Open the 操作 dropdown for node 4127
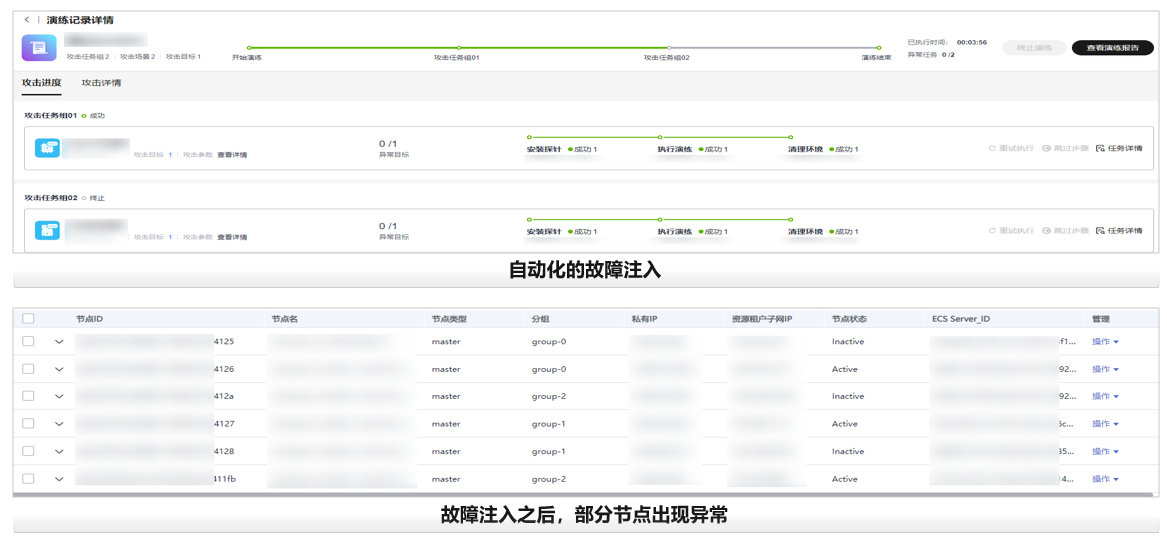The image size is (1167, 541). (1105, 423)
